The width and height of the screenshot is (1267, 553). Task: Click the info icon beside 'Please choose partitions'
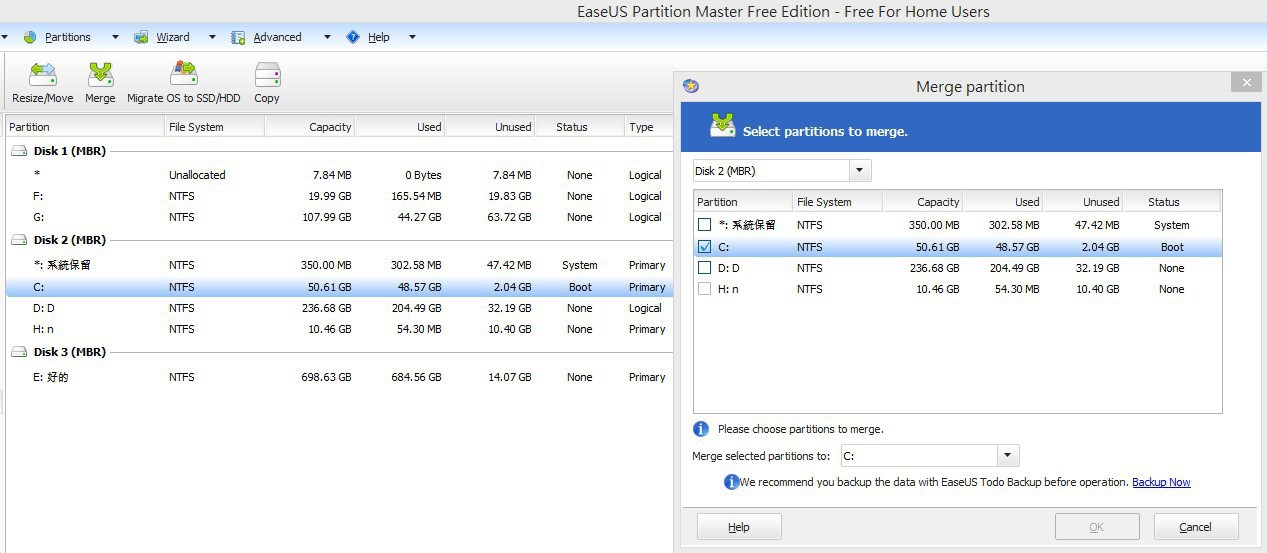tap(701, 429)
